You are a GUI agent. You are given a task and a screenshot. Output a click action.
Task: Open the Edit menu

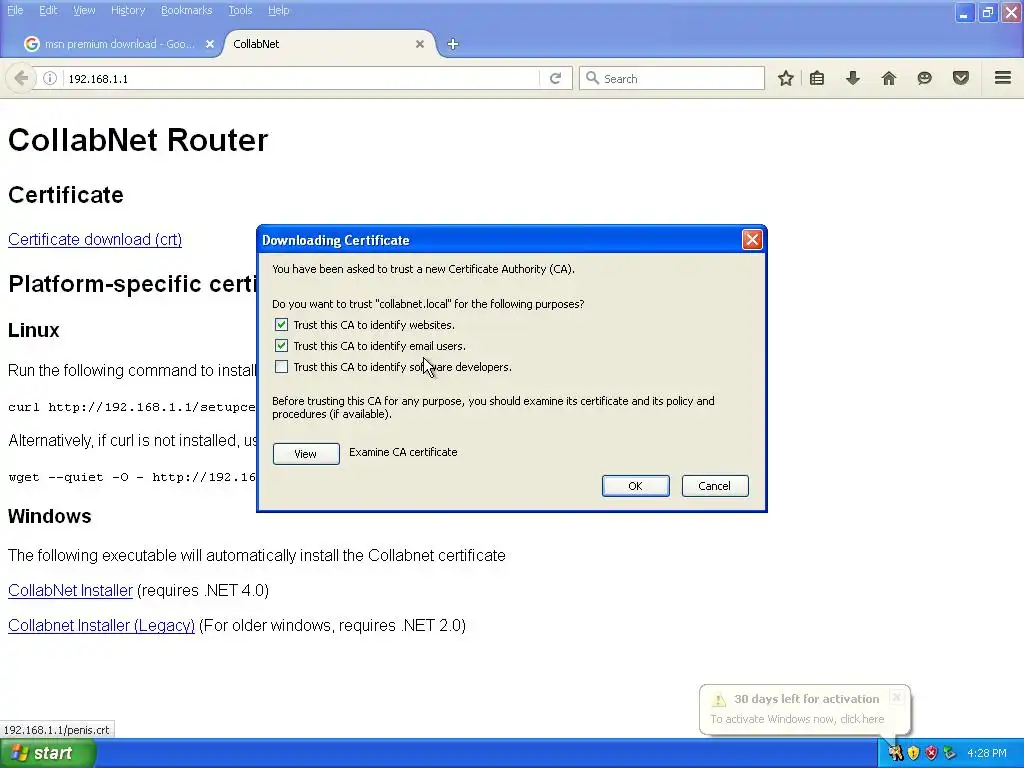point(48,10)
